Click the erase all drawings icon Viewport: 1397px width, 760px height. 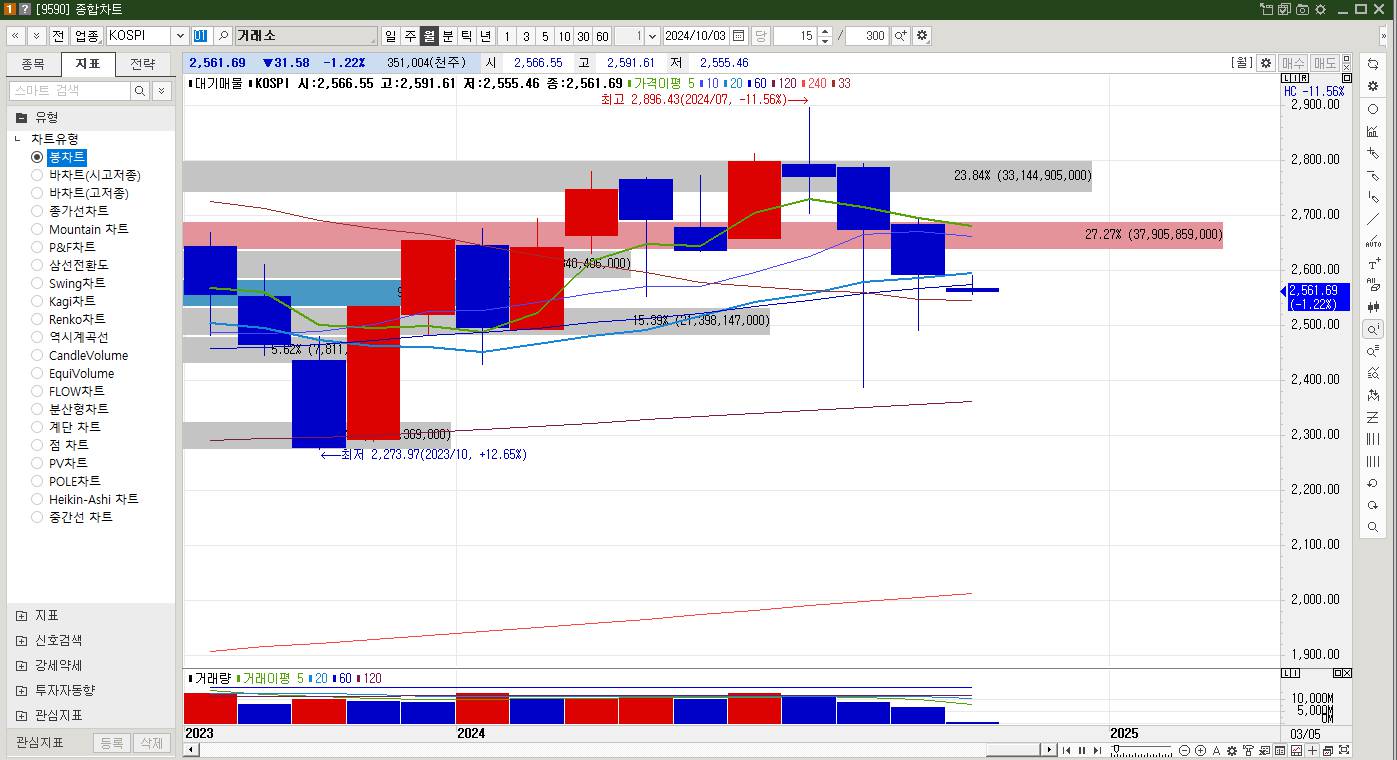tap(1373, 285)
